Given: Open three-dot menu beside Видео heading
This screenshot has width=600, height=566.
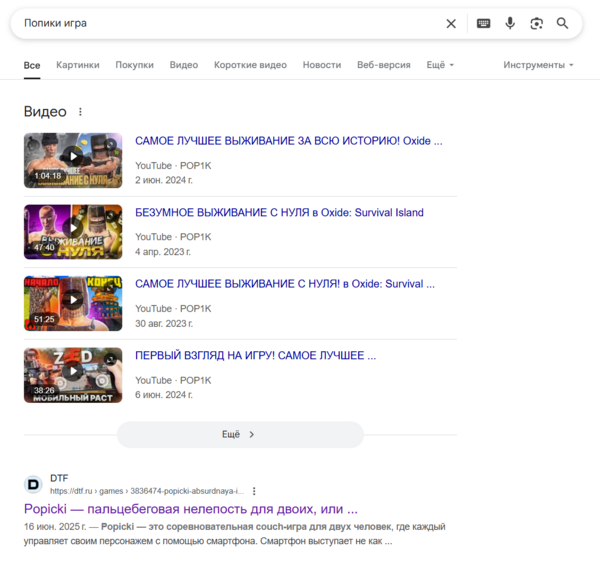Looking at the screenshot, I should tap(80, 112).
